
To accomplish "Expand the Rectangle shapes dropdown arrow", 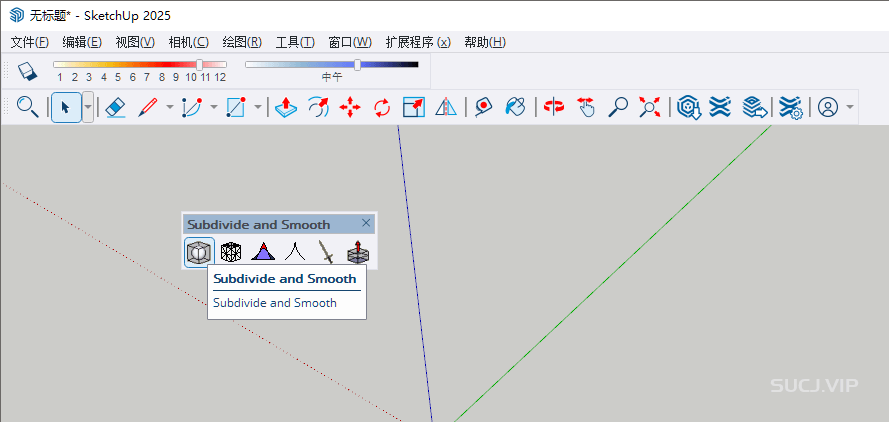I will (257, 107).
